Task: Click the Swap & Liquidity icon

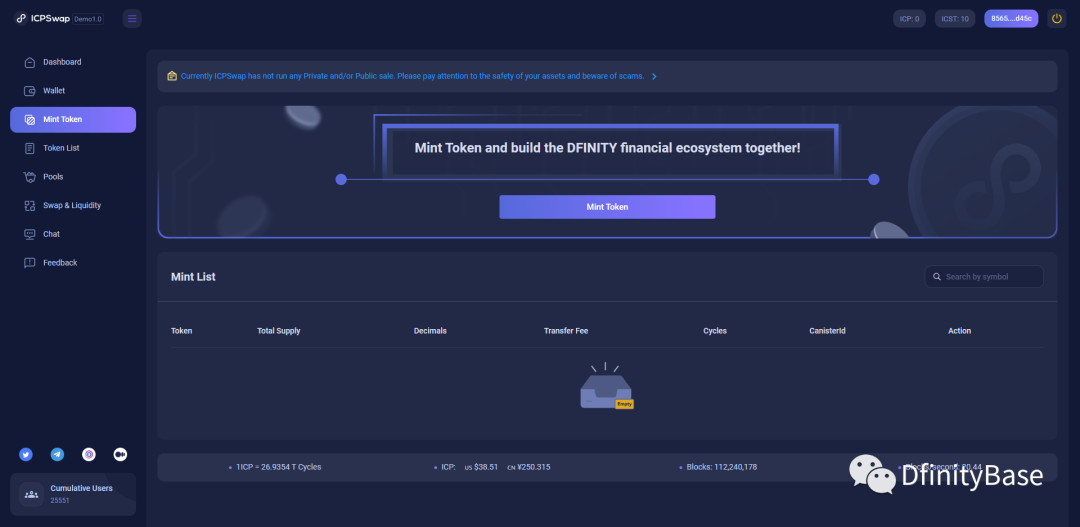Action: (x=30, y=205)
